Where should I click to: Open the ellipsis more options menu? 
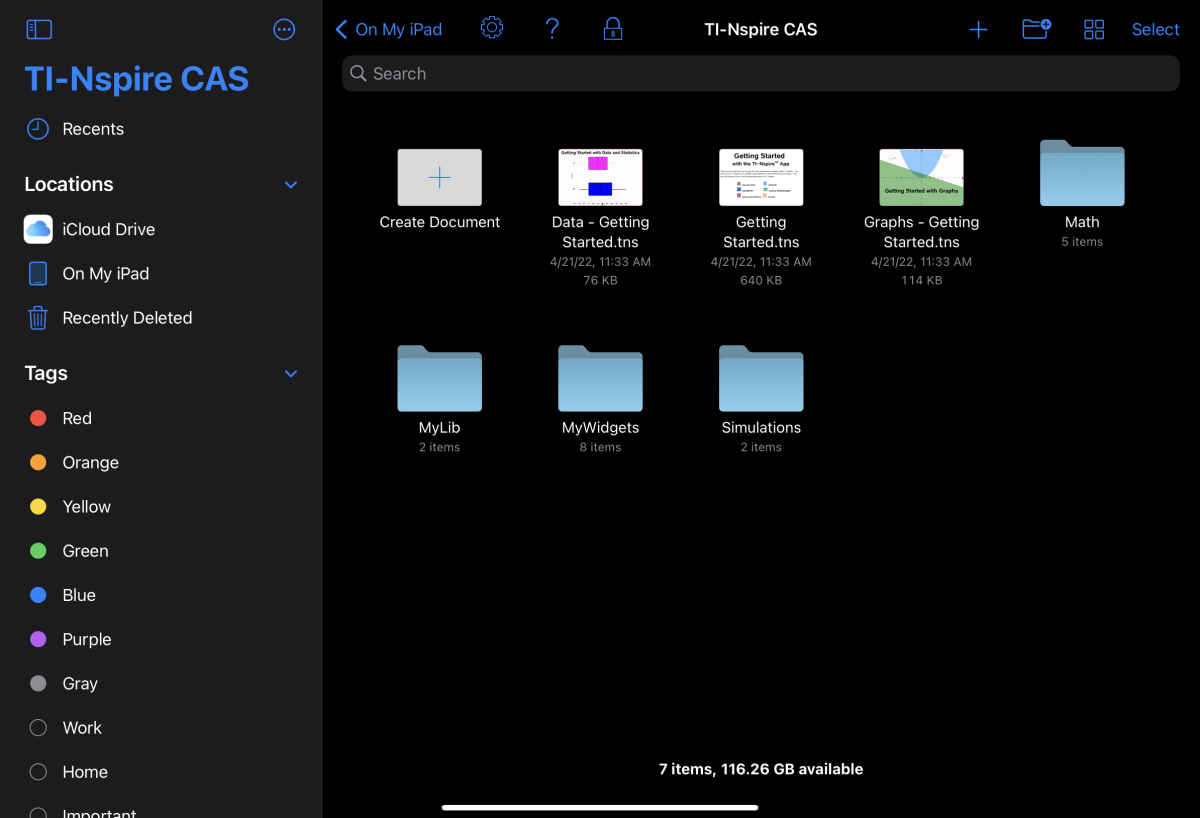coord(284,30)
